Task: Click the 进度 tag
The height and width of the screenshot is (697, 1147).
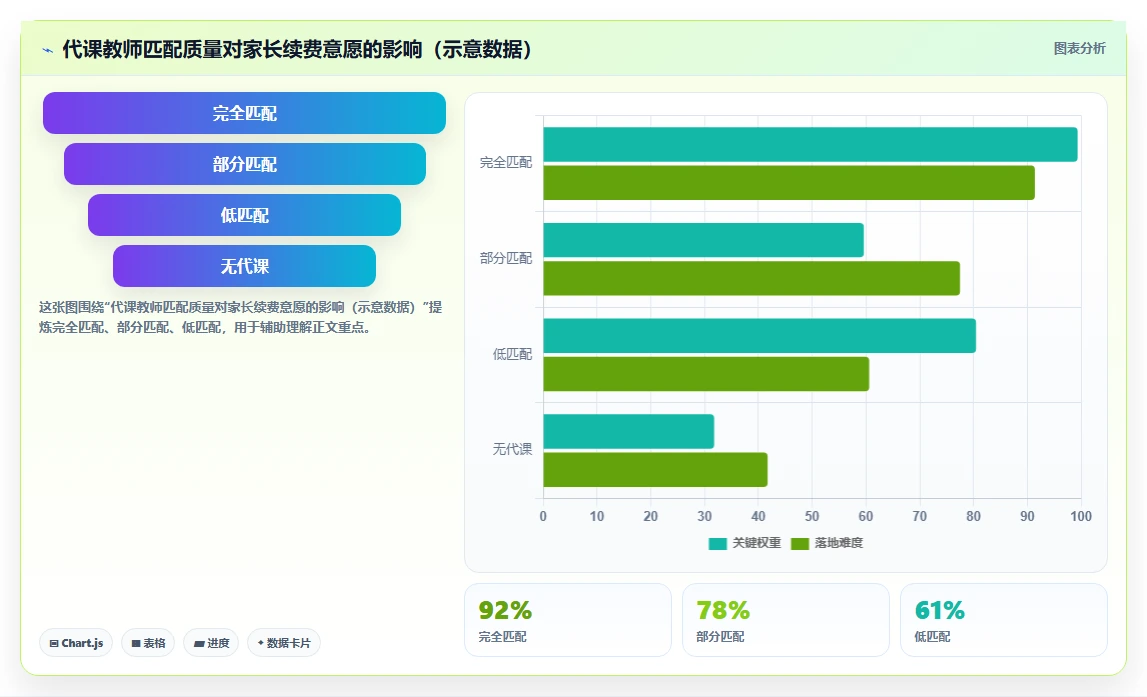Action: pyautogui.click(x=211, y=643)
